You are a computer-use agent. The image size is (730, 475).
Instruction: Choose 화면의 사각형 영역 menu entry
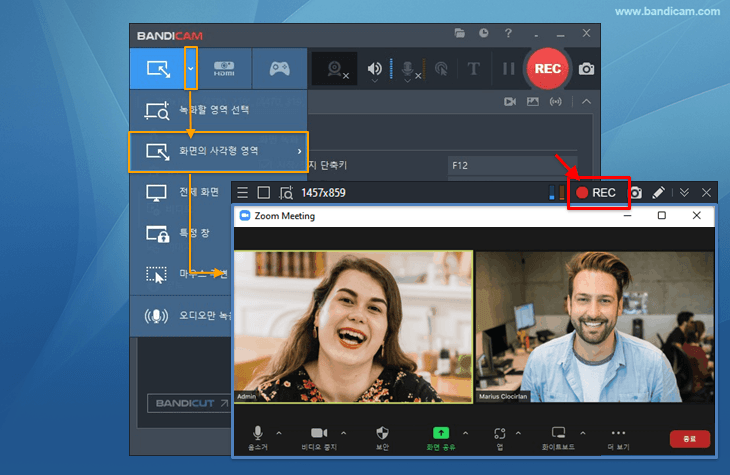pos(218,152)
